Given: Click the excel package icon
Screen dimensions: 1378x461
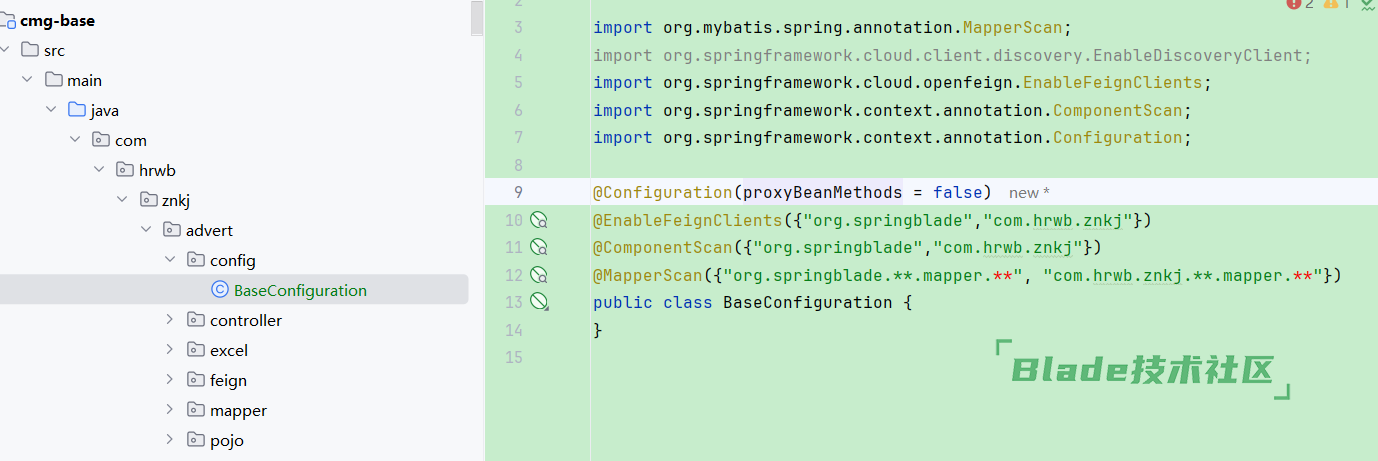Looking at the screenshot, I should point(196,350).
